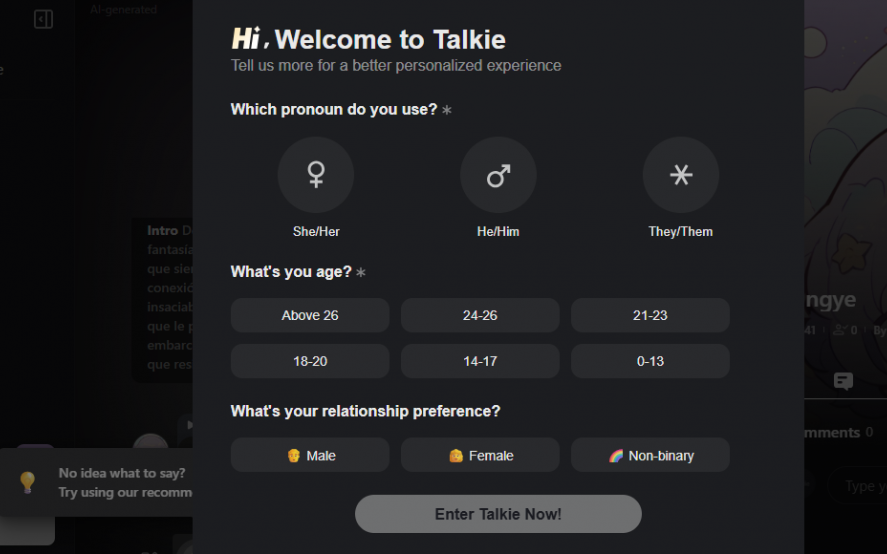The image size is (887, 554).
Task: Choose the 24-26 age range
Action: click(x=480, y=315)
